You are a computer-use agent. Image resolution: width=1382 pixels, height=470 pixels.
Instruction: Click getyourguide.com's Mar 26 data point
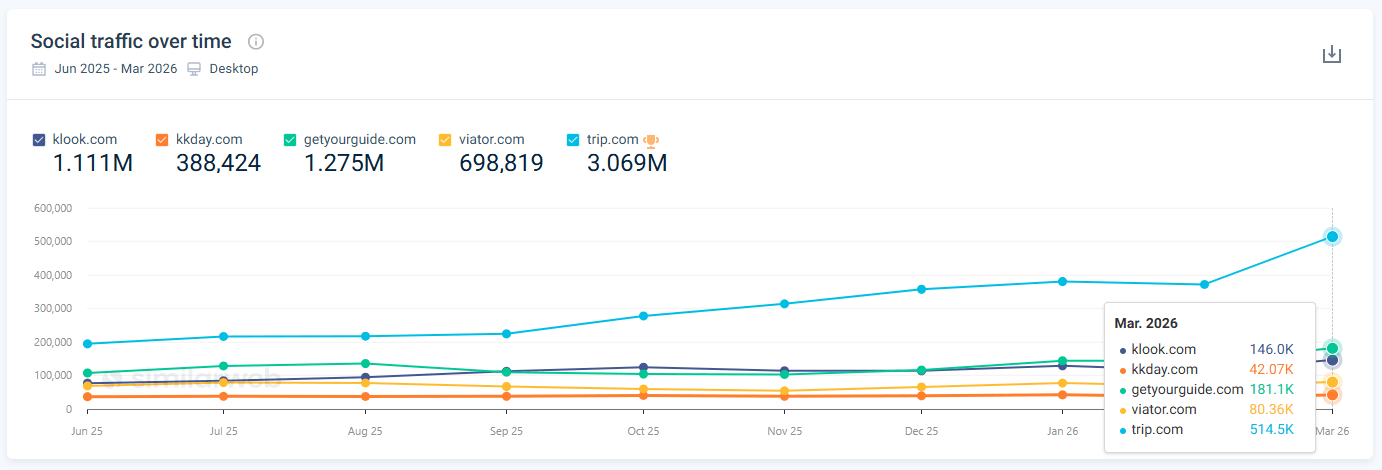pyautogui.click(x=1332, y=349)
